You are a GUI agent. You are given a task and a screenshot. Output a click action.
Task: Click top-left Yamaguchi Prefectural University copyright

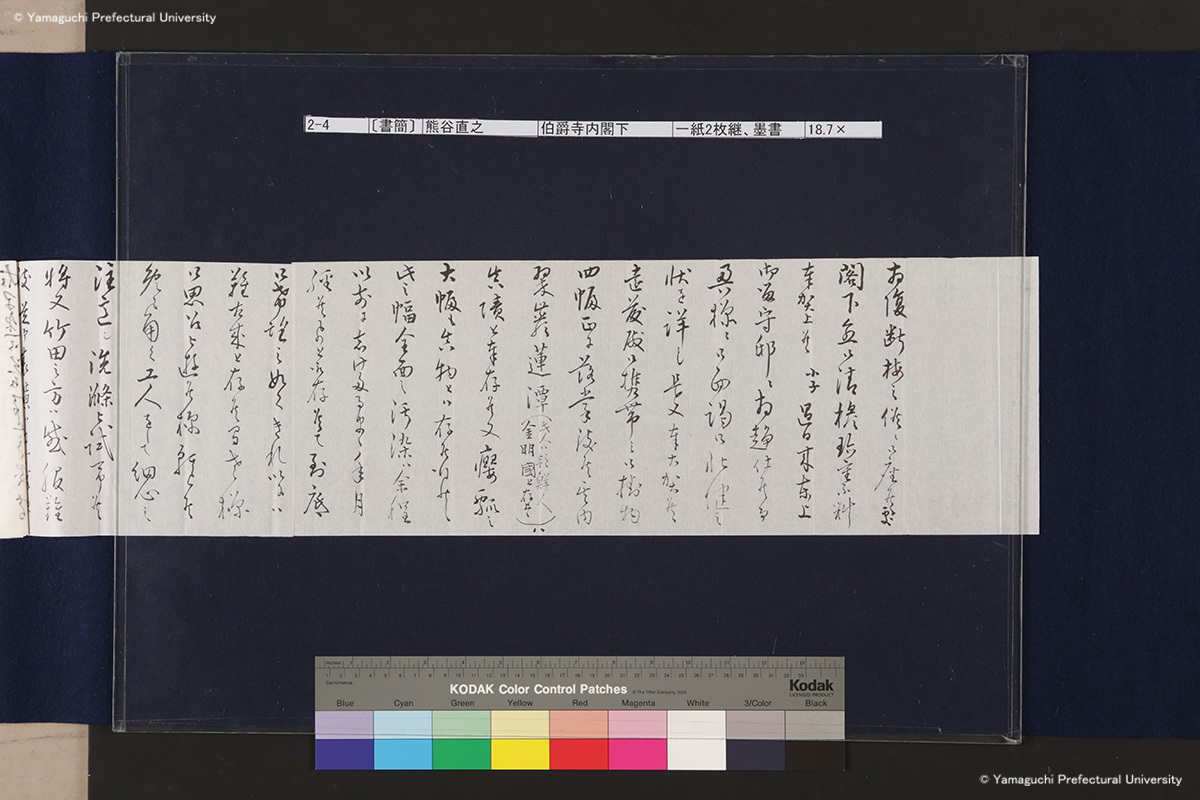click(108, 17)
